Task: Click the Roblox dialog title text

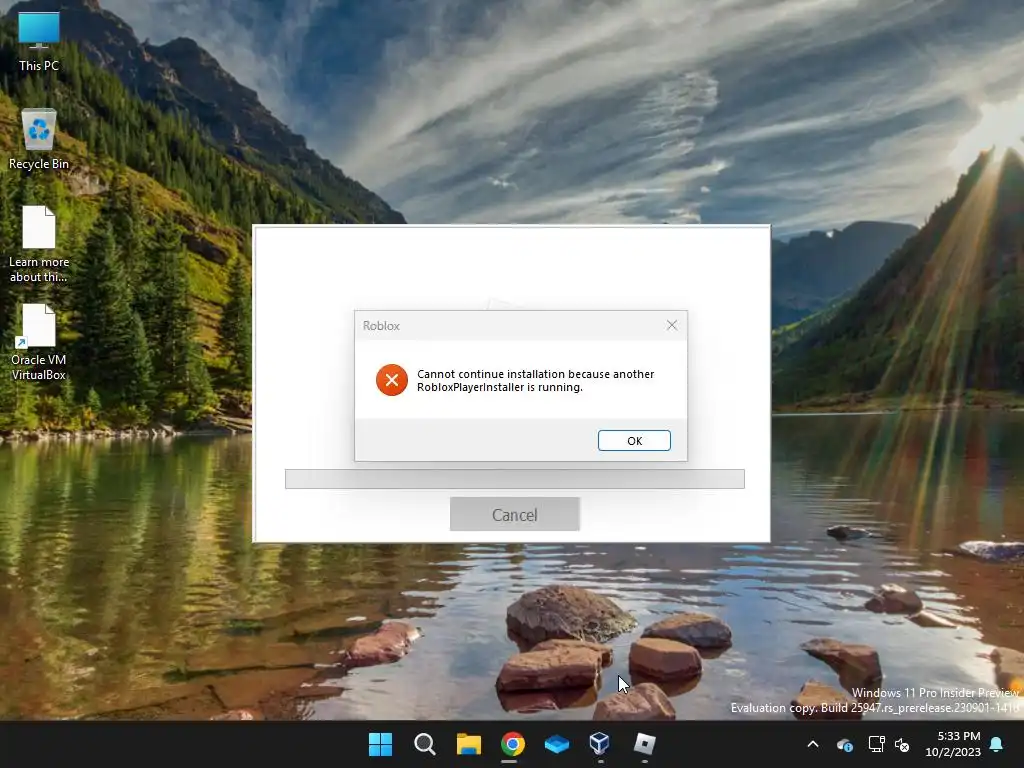Action: (x=381, y=325)
